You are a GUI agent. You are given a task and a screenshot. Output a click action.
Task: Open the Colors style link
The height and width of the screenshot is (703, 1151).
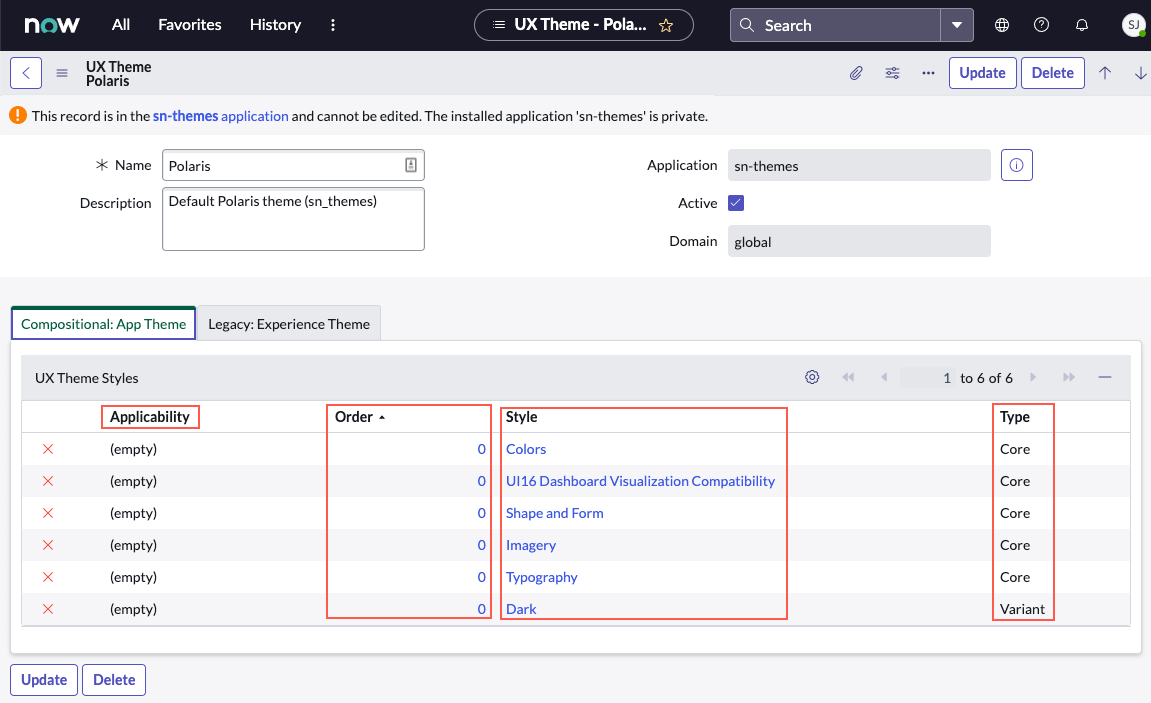coord(526,449)
